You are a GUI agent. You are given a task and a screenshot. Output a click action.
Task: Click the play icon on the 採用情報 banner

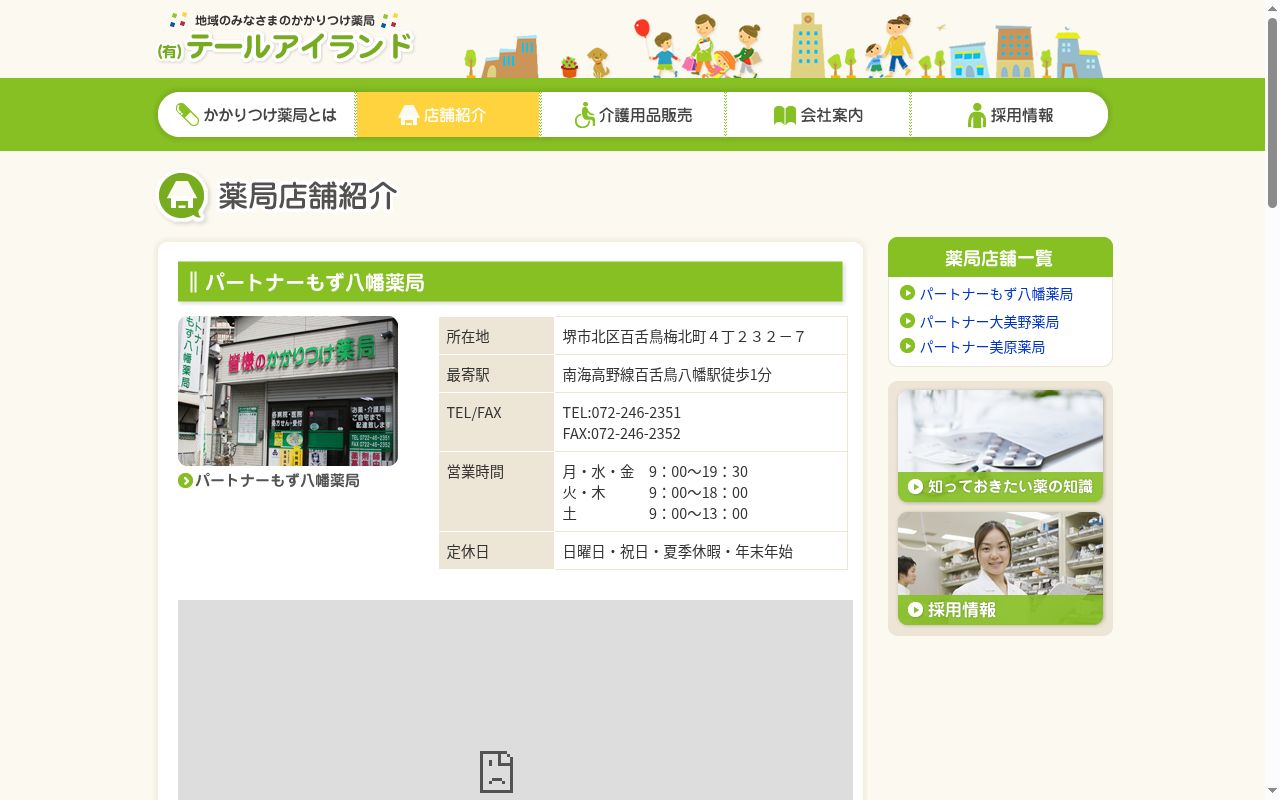point(915,610)
